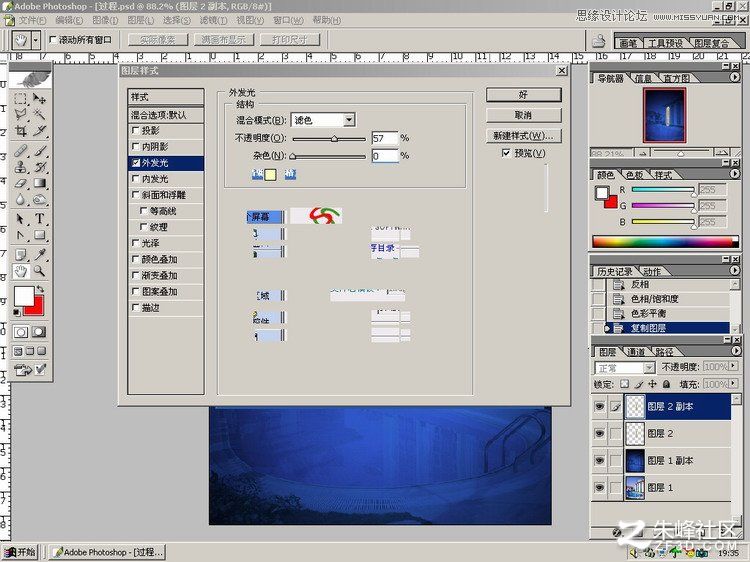Enable the 内发光 inner glow checkbox

pos(135,178)
